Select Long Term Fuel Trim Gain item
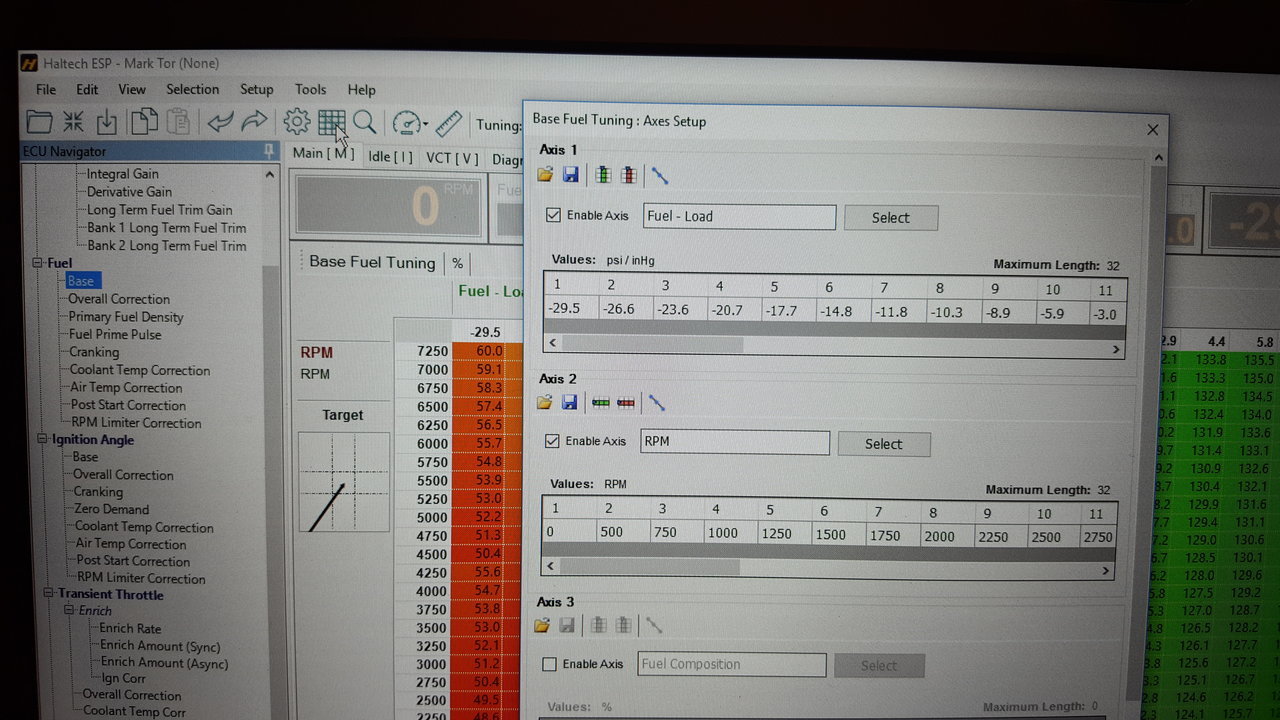The image size is (1280, 720). 159,210
